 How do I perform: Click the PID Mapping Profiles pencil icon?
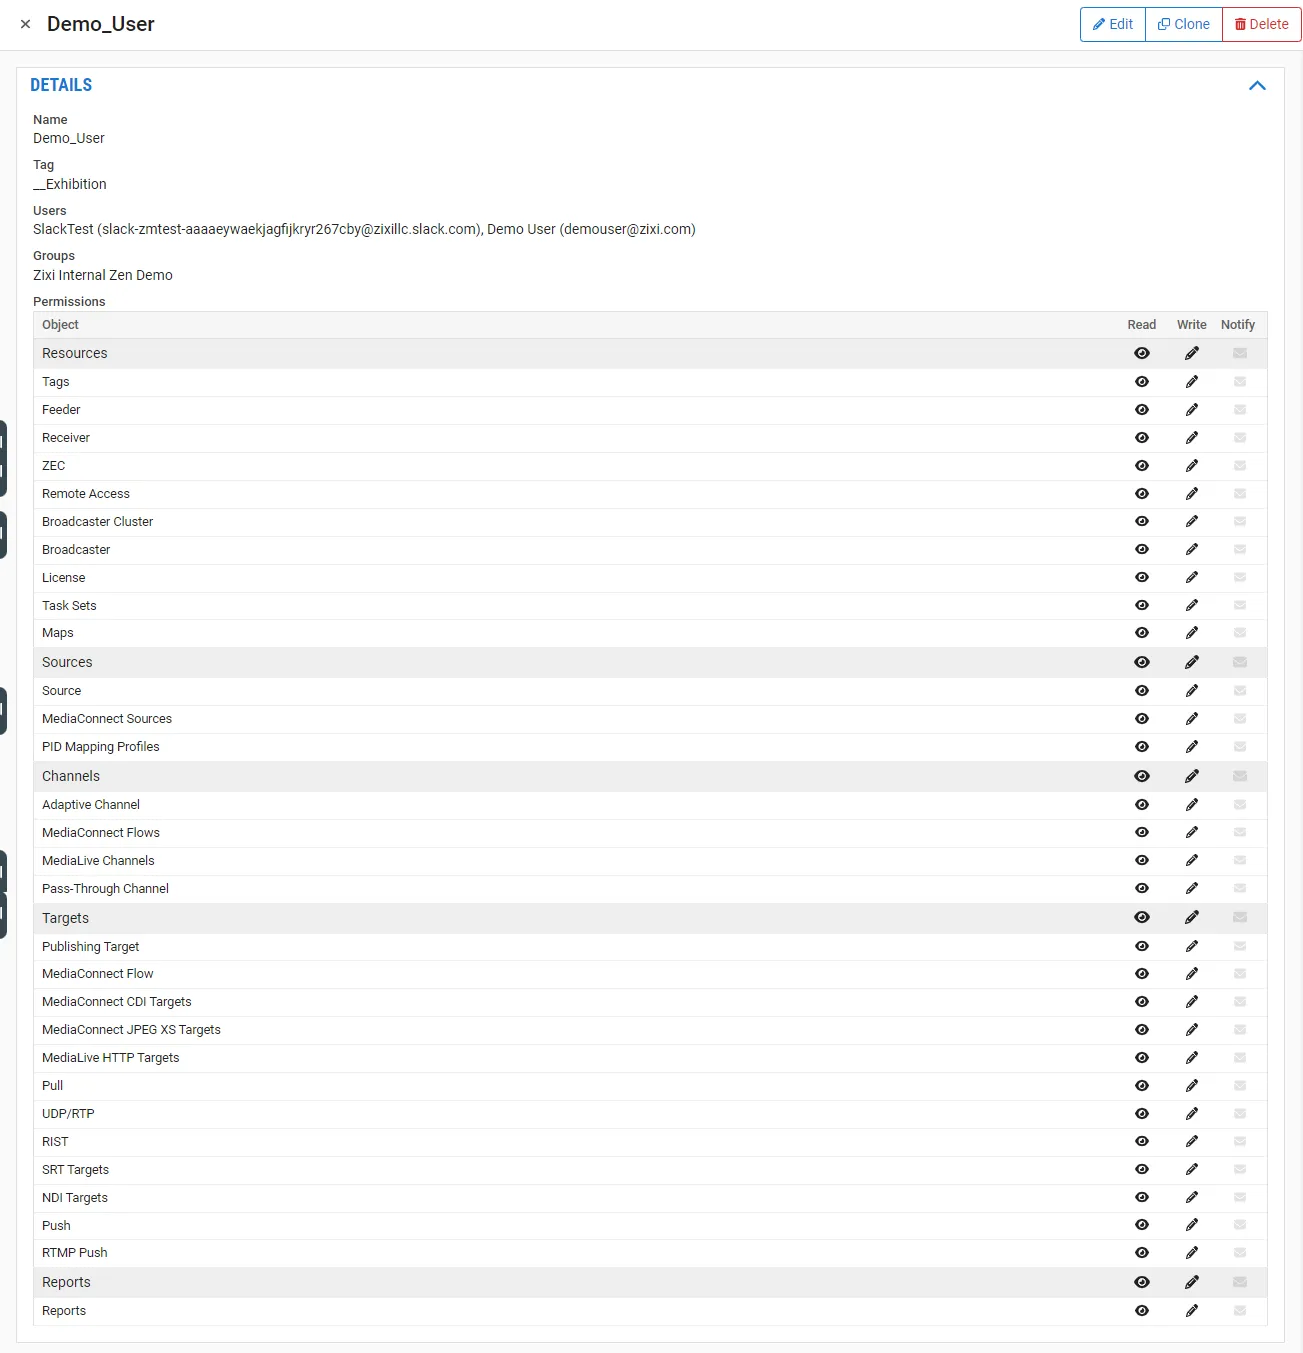1192,747
